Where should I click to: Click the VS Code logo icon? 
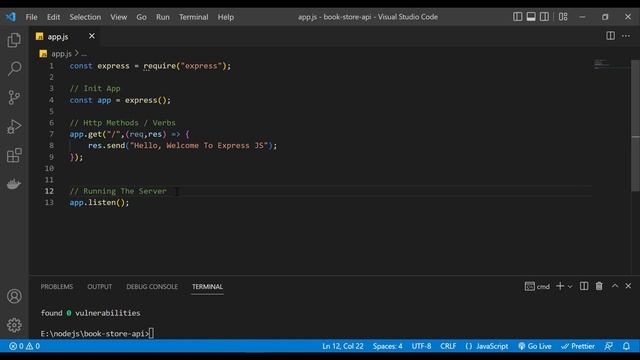[x=11, y=17]
